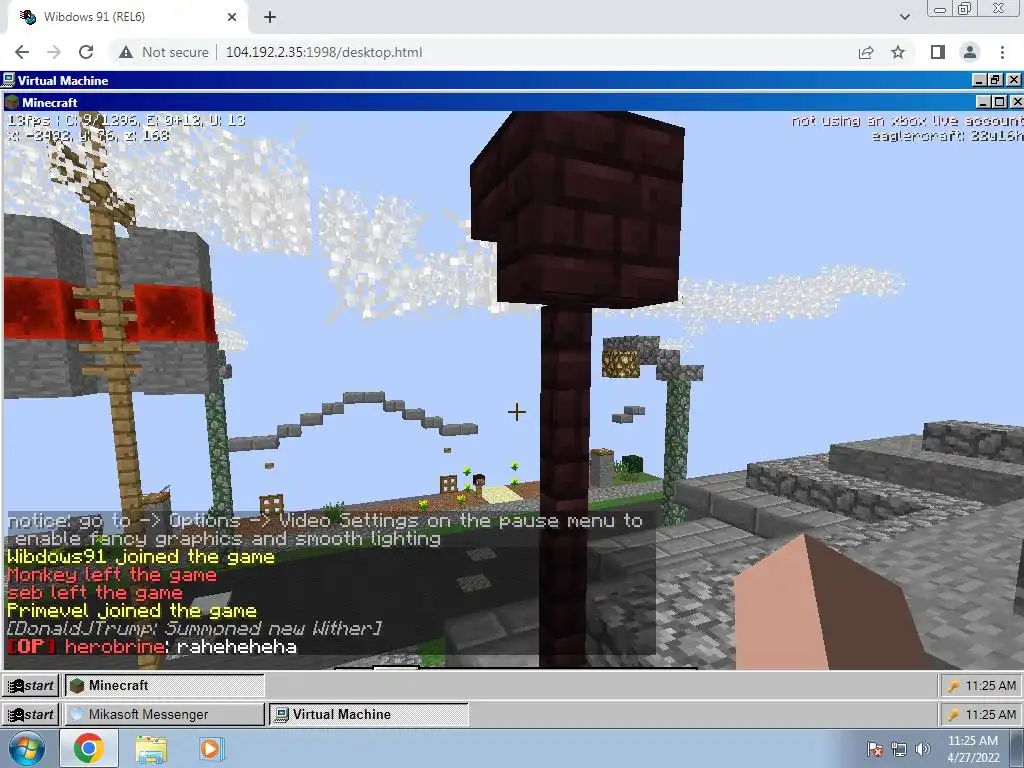Open the Not secure site warning

165,52
